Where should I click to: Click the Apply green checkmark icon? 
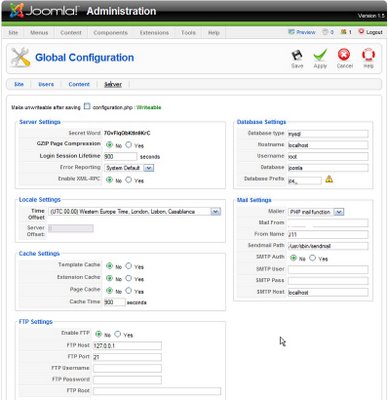coord(320,55)
